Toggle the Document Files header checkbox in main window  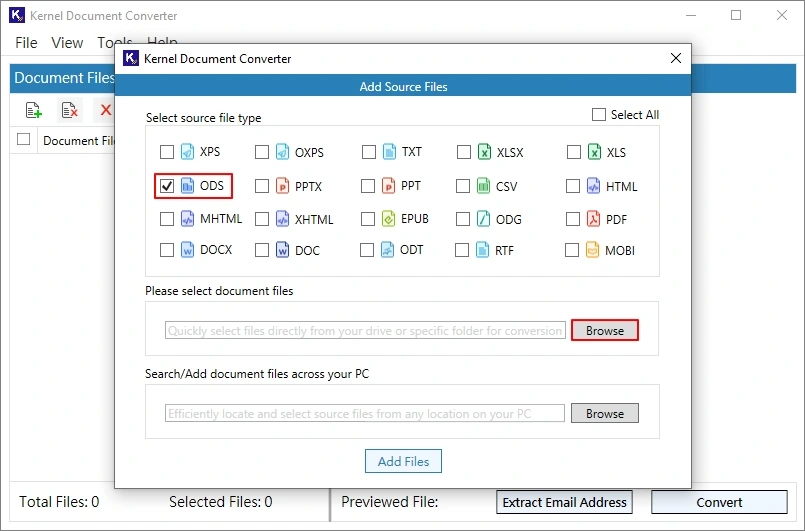click(24, 139)
